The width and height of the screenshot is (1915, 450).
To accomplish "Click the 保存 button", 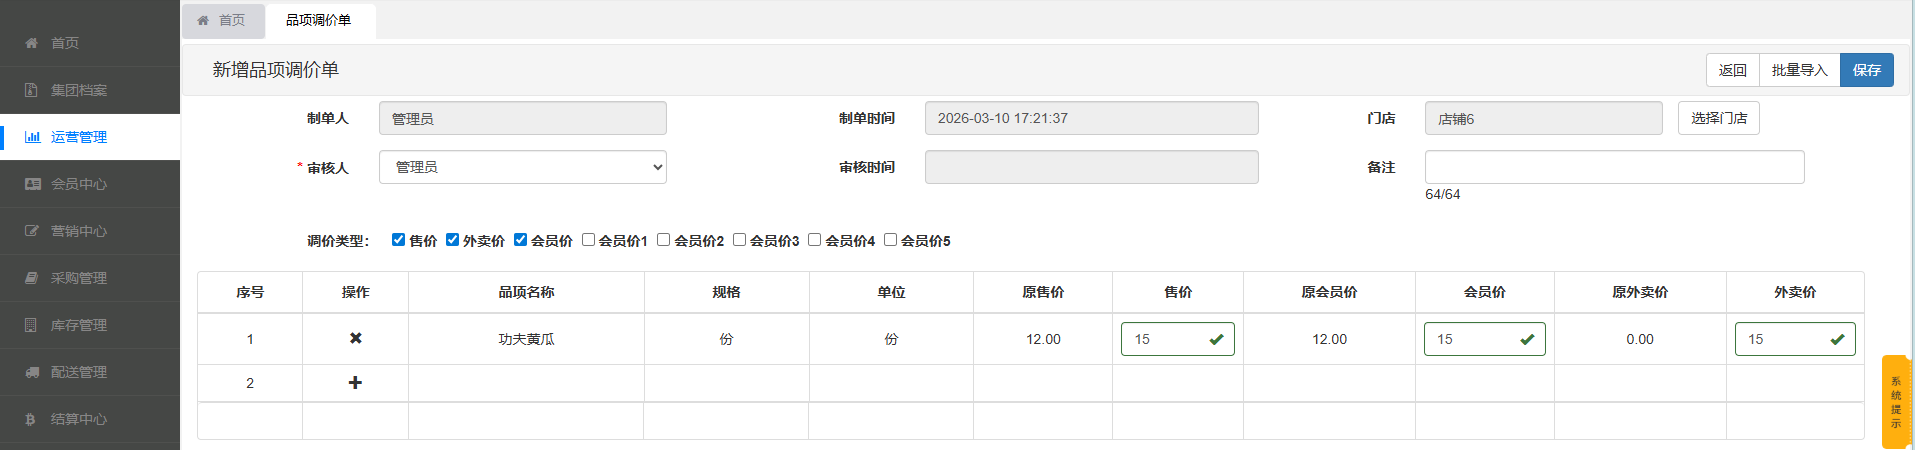I will tap(1866, 70).
